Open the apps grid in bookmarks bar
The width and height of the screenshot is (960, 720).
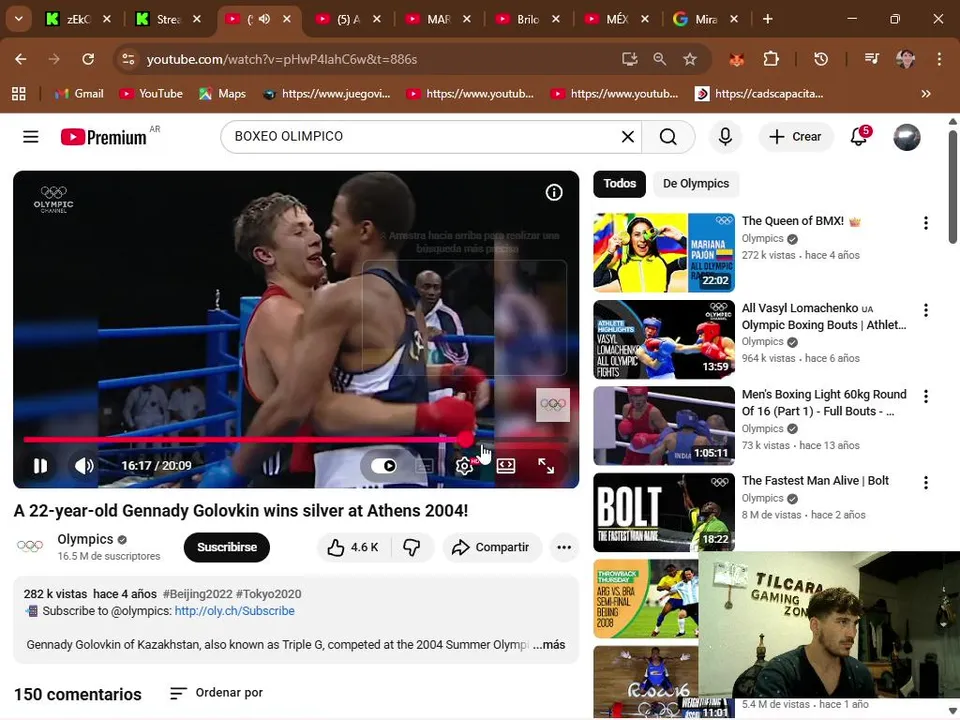[19, 94]
